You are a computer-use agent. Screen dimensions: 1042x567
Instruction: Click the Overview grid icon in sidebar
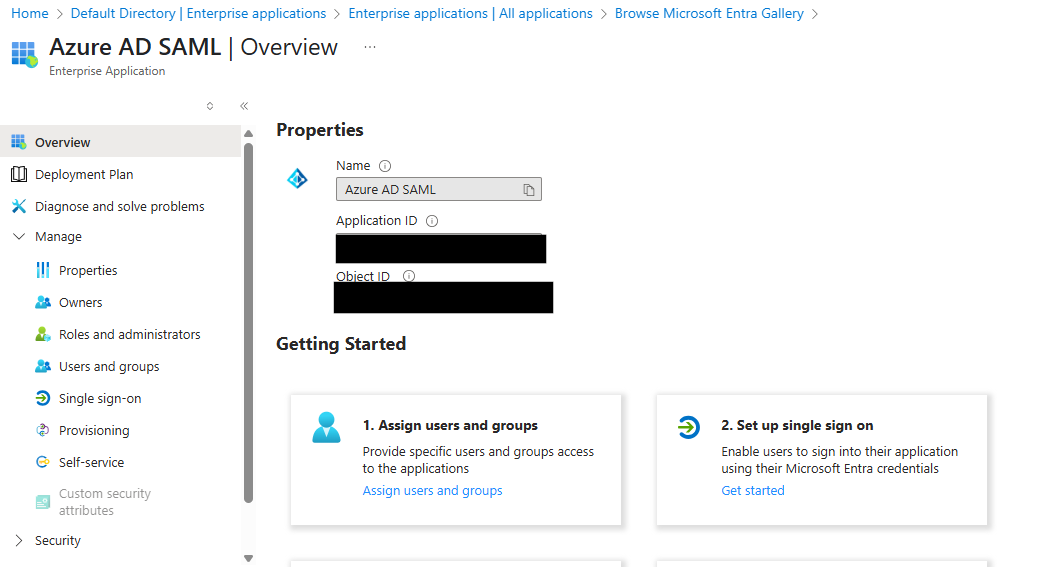(x=18, y=142)
